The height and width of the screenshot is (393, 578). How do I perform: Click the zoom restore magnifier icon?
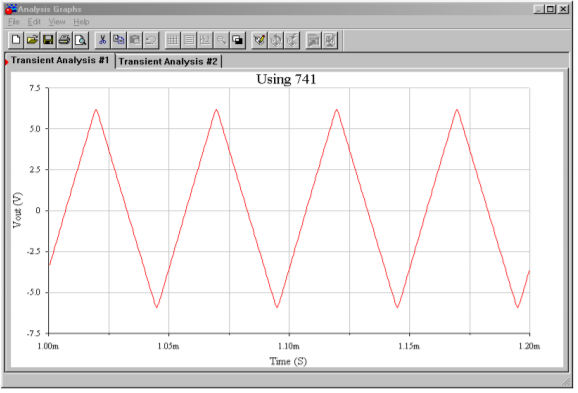point(221,39)
